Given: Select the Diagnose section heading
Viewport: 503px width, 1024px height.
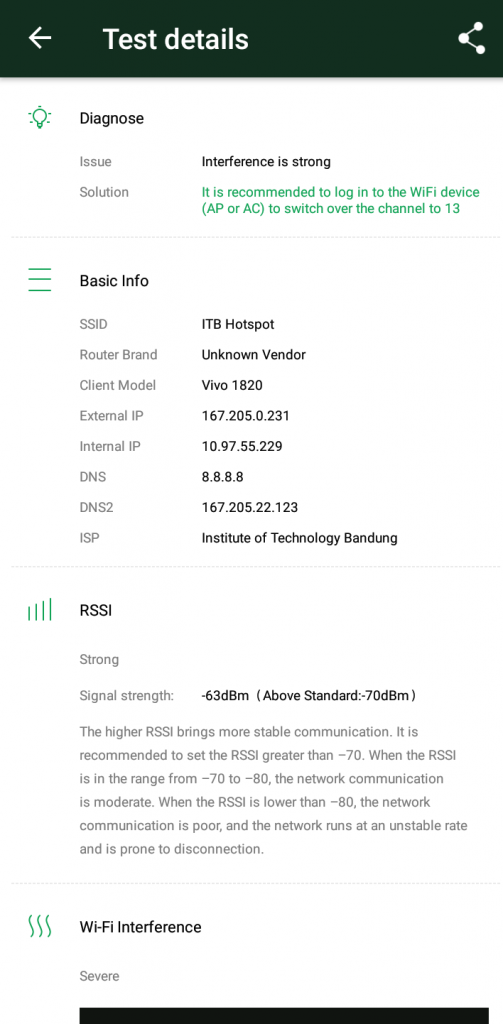Looking at the screenshot, I should [112, 118].
